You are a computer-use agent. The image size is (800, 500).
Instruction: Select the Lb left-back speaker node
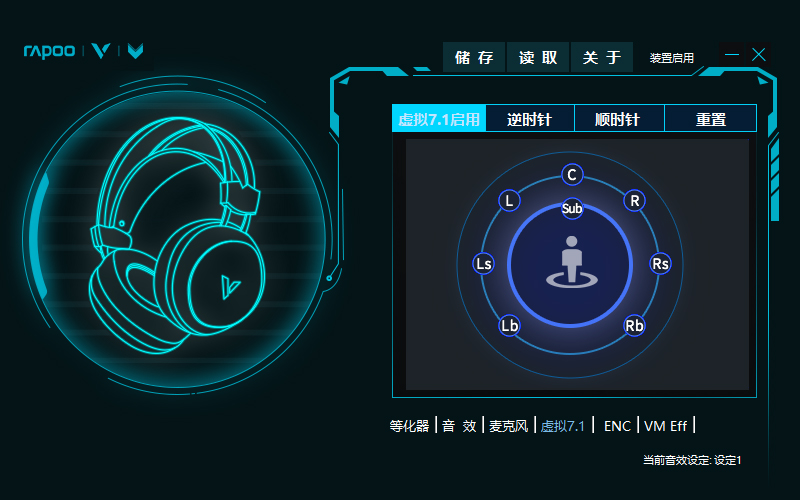pos(509,326)
